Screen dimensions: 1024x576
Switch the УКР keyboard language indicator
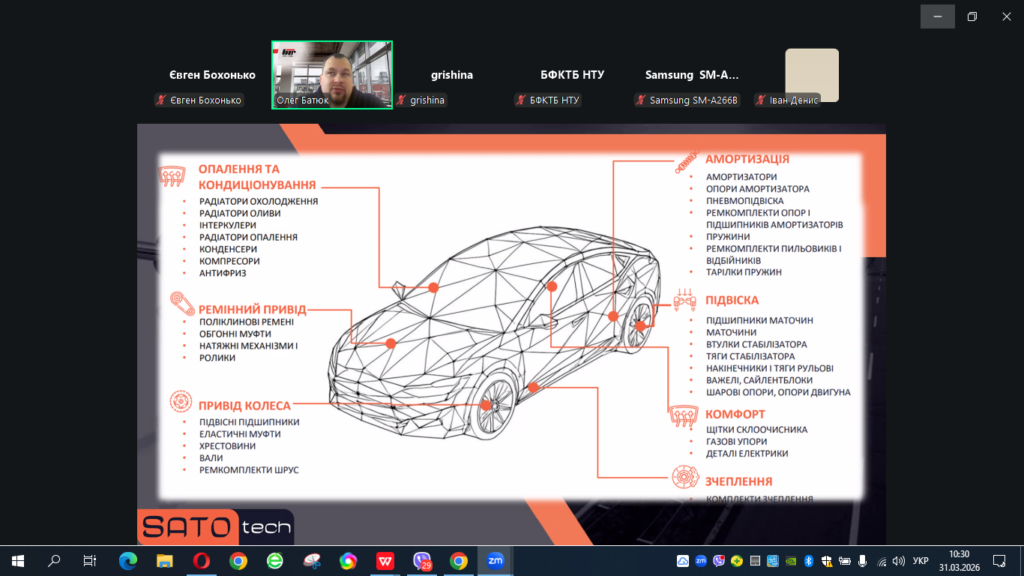pyautogui.click(x=920, y=561)
